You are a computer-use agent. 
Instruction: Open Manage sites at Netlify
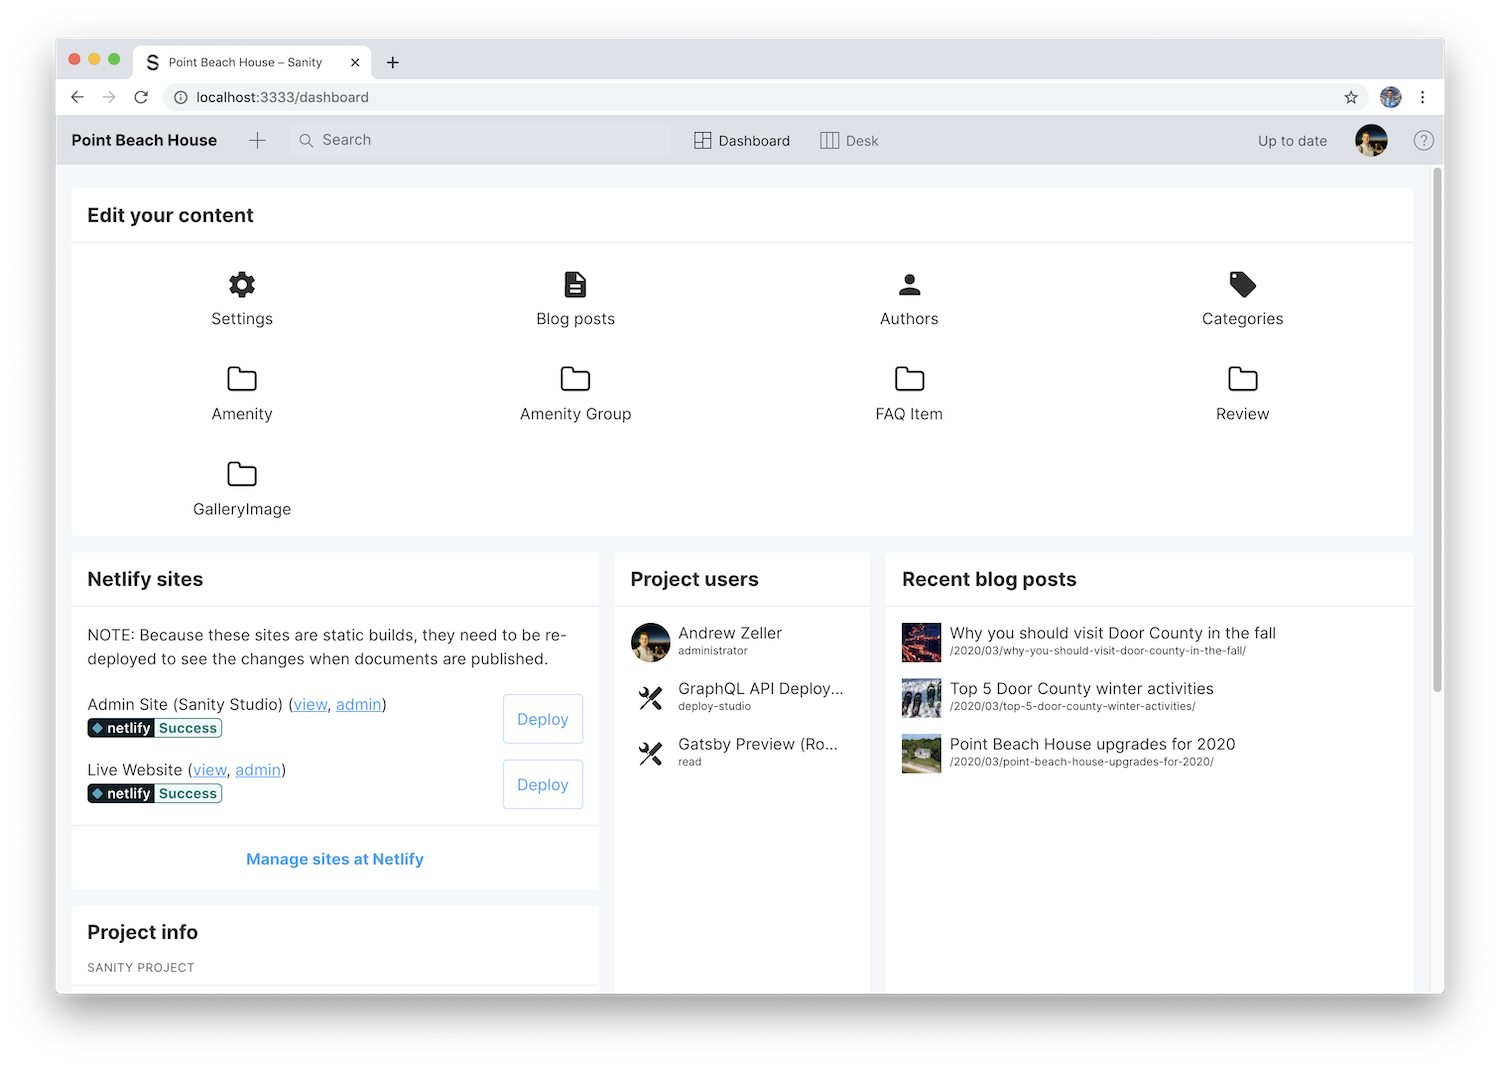click(x=335, y=858)
